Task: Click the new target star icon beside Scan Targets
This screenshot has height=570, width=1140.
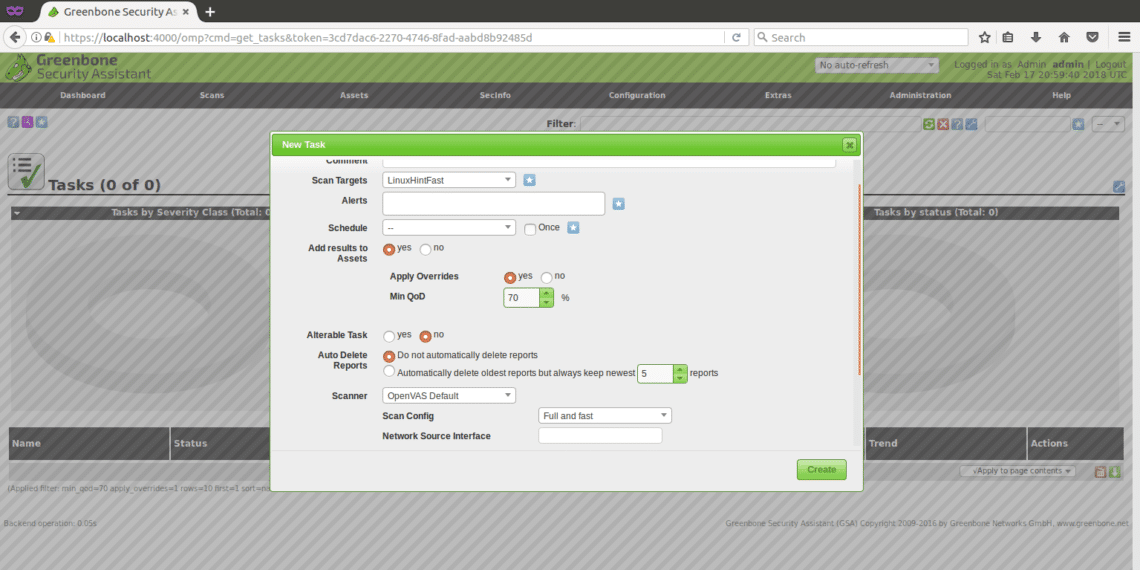Action: coord(529,180)
